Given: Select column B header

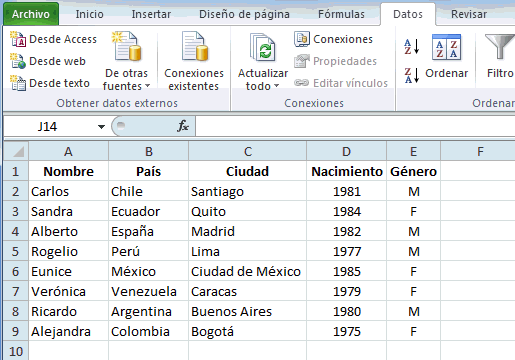Looking at the screenshot, I should (x=149, y=151).
